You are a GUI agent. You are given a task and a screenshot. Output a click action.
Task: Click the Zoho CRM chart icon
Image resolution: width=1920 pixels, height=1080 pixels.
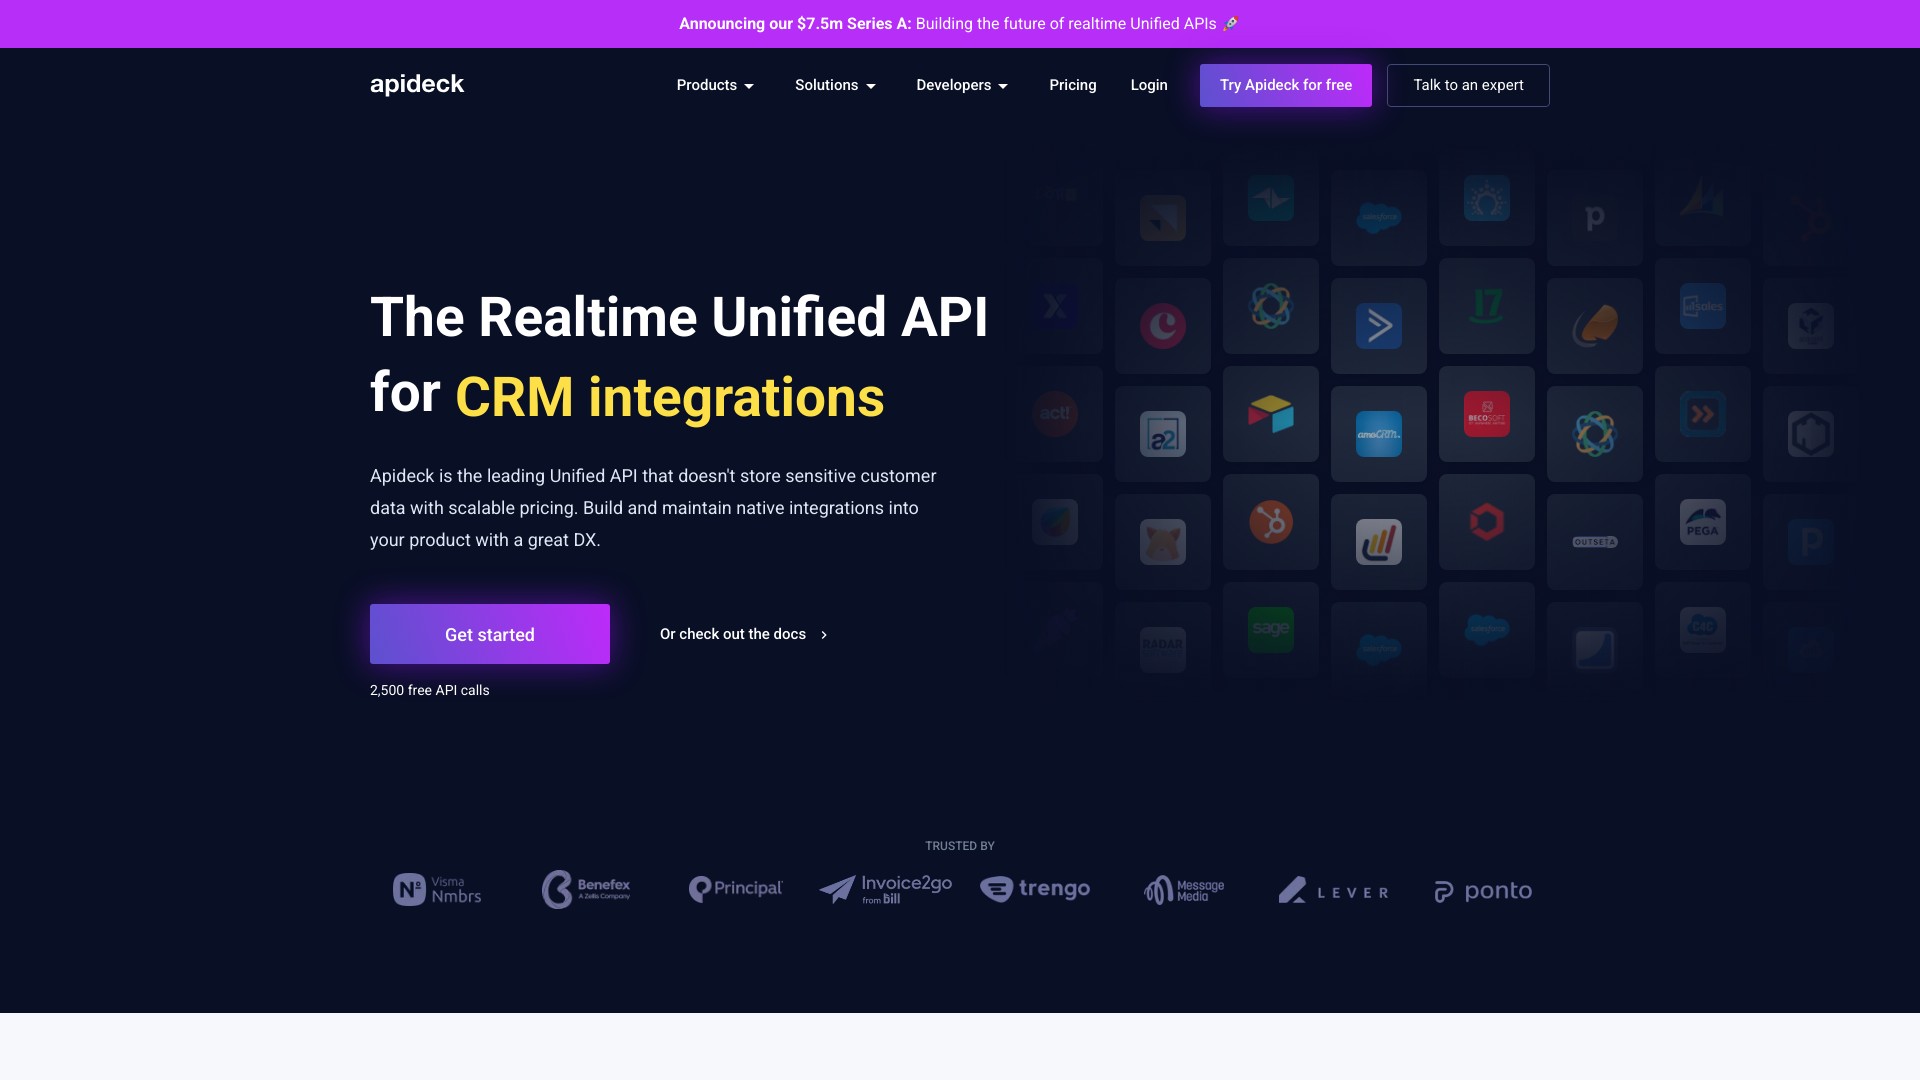pyautogui.click(x=1378, y=542)
